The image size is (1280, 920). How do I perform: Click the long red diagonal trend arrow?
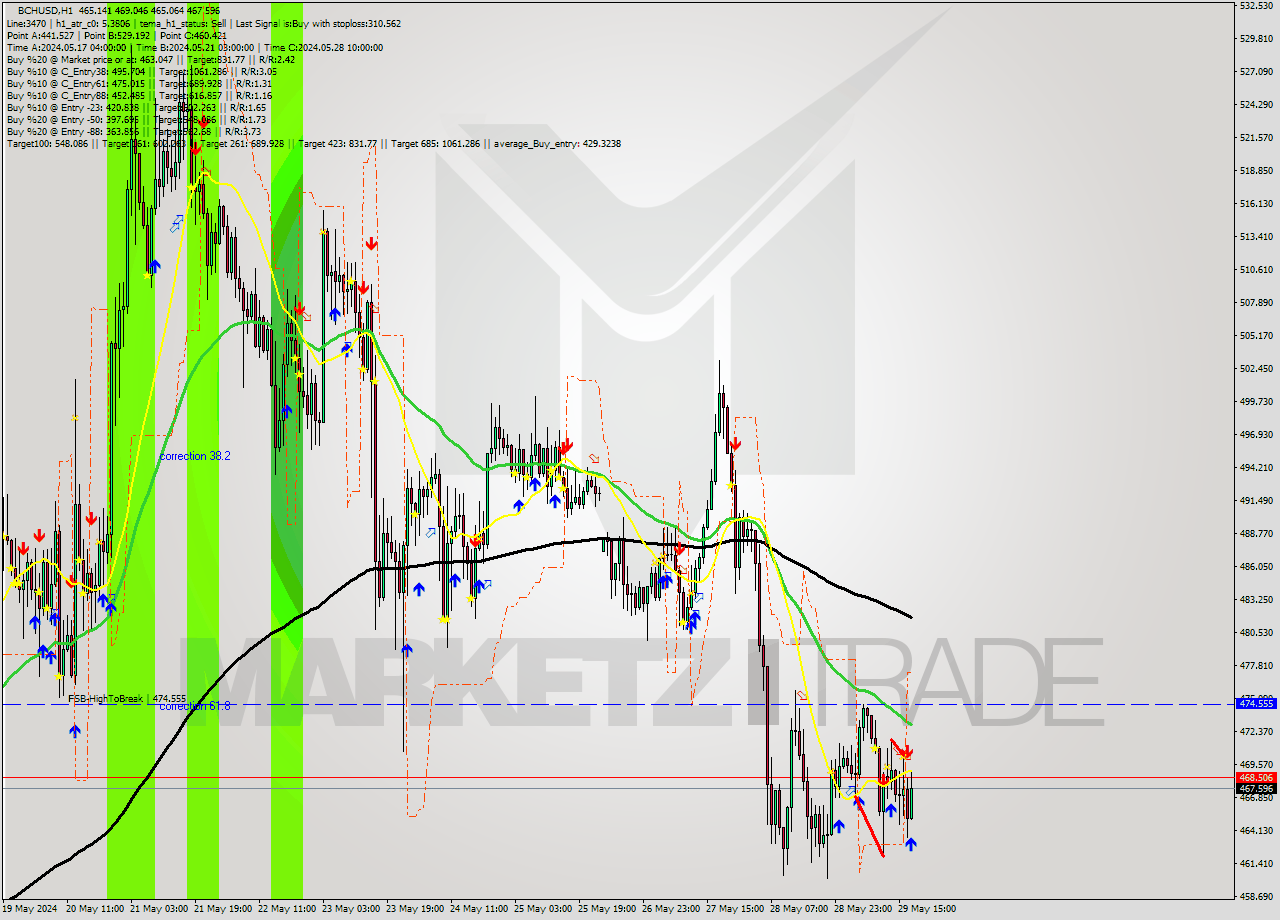pyautogui.click(x=868, y=824)
